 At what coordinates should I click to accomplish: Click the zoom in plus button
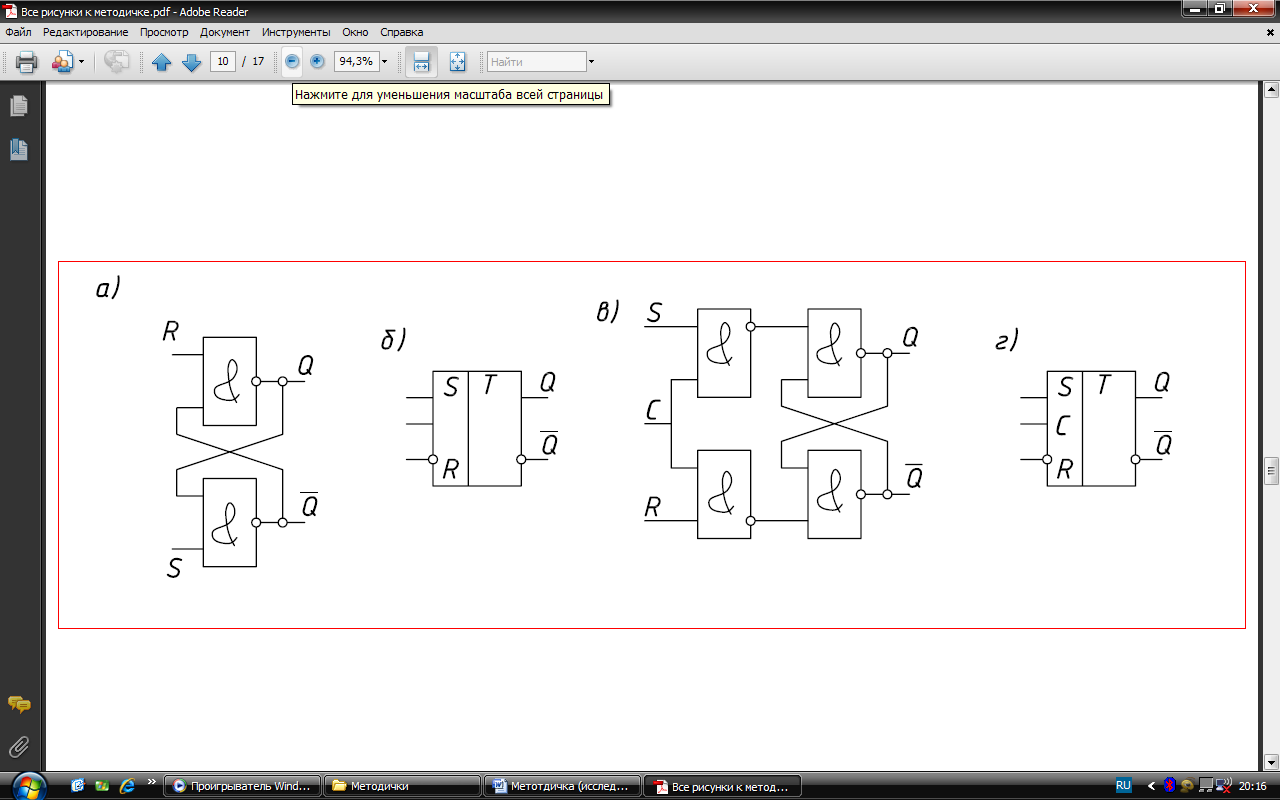coord(318,62)
